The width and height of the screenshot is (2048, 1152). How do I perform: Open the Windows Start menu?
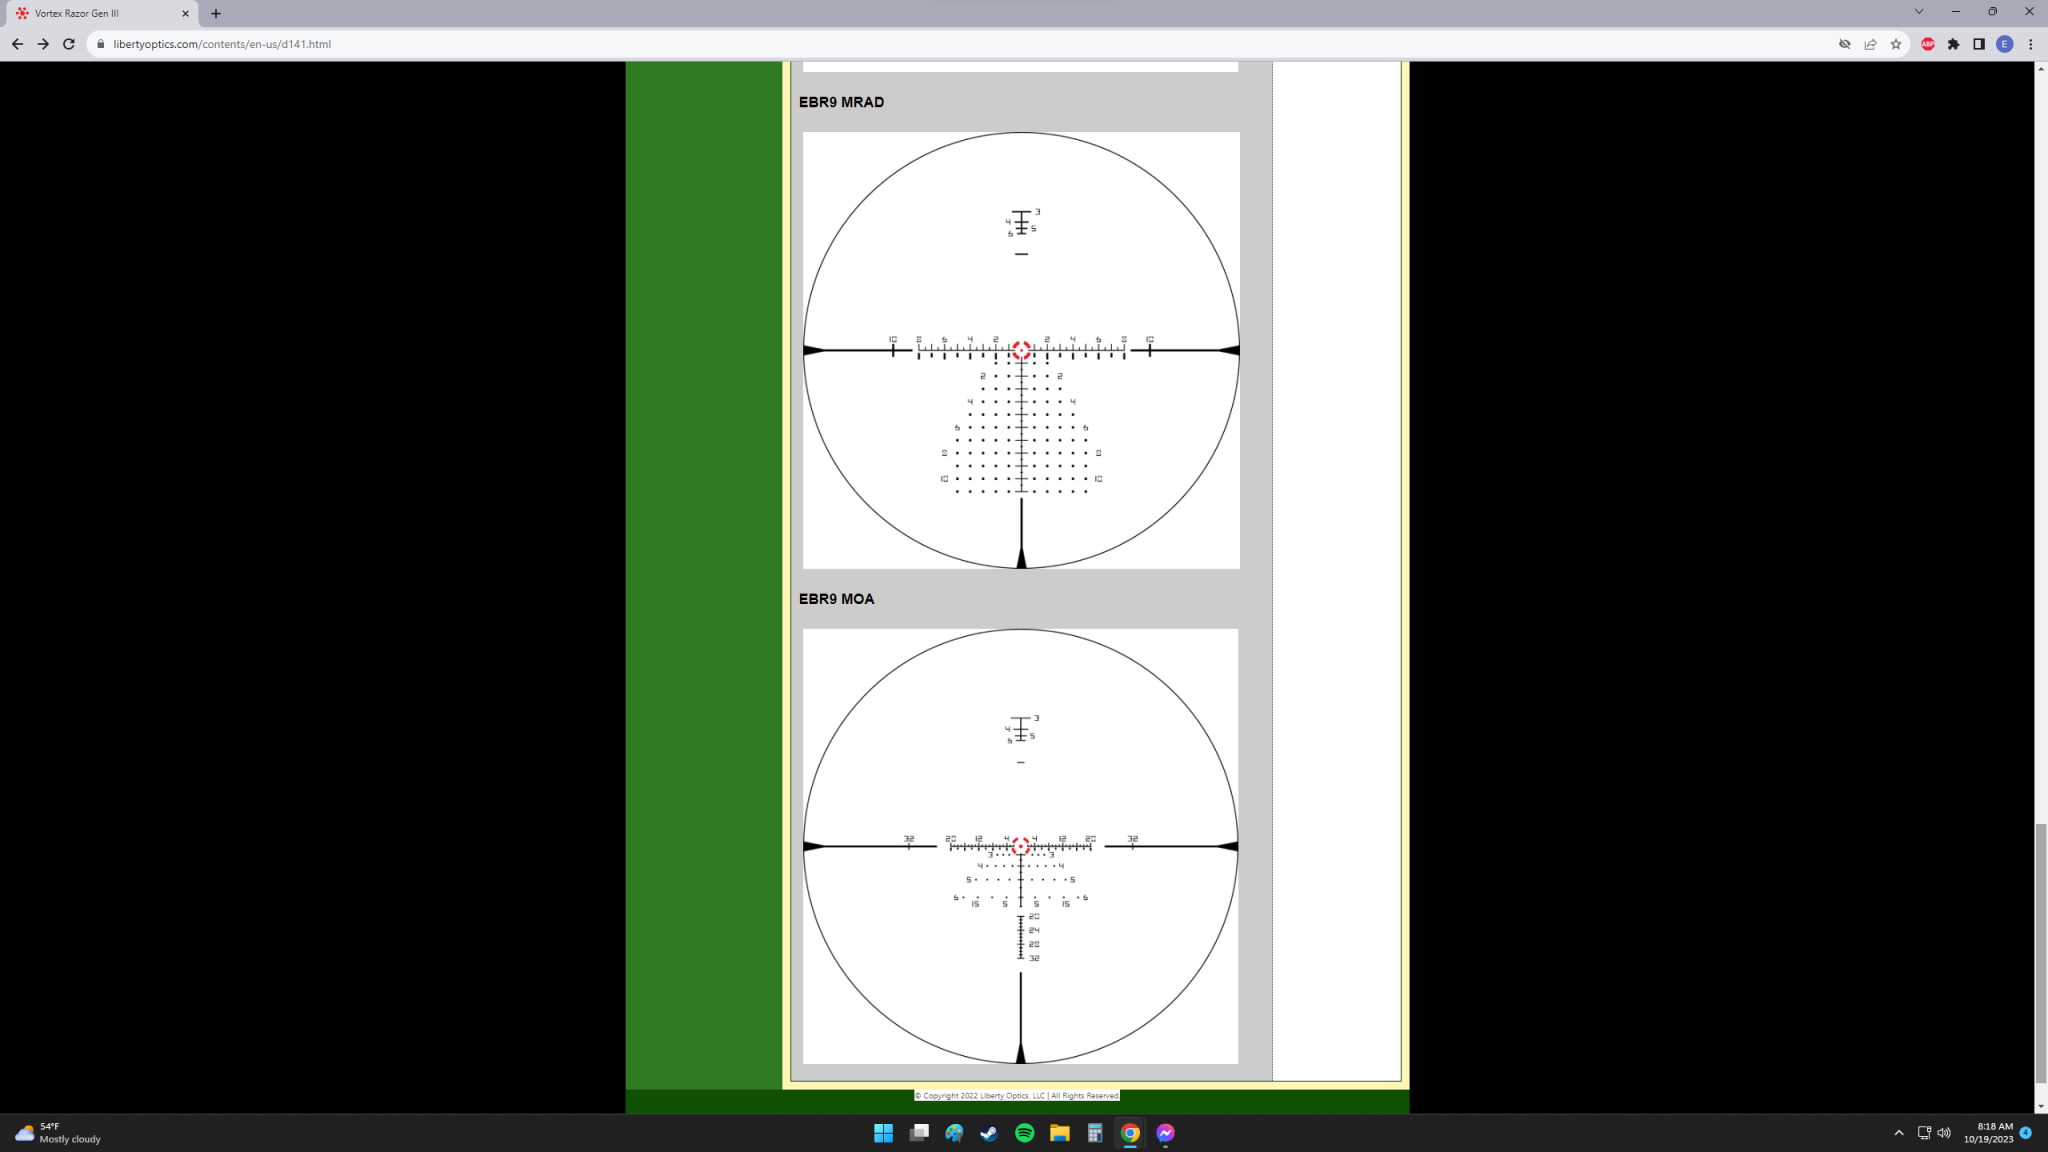point(883,1133)
